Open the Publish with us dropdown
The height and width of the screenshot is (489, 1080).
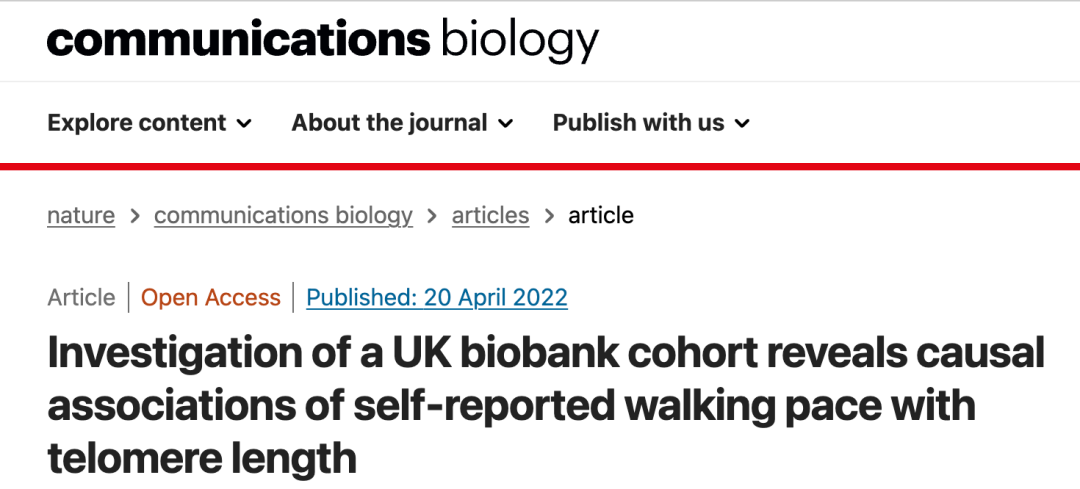[x=651, y=123]
